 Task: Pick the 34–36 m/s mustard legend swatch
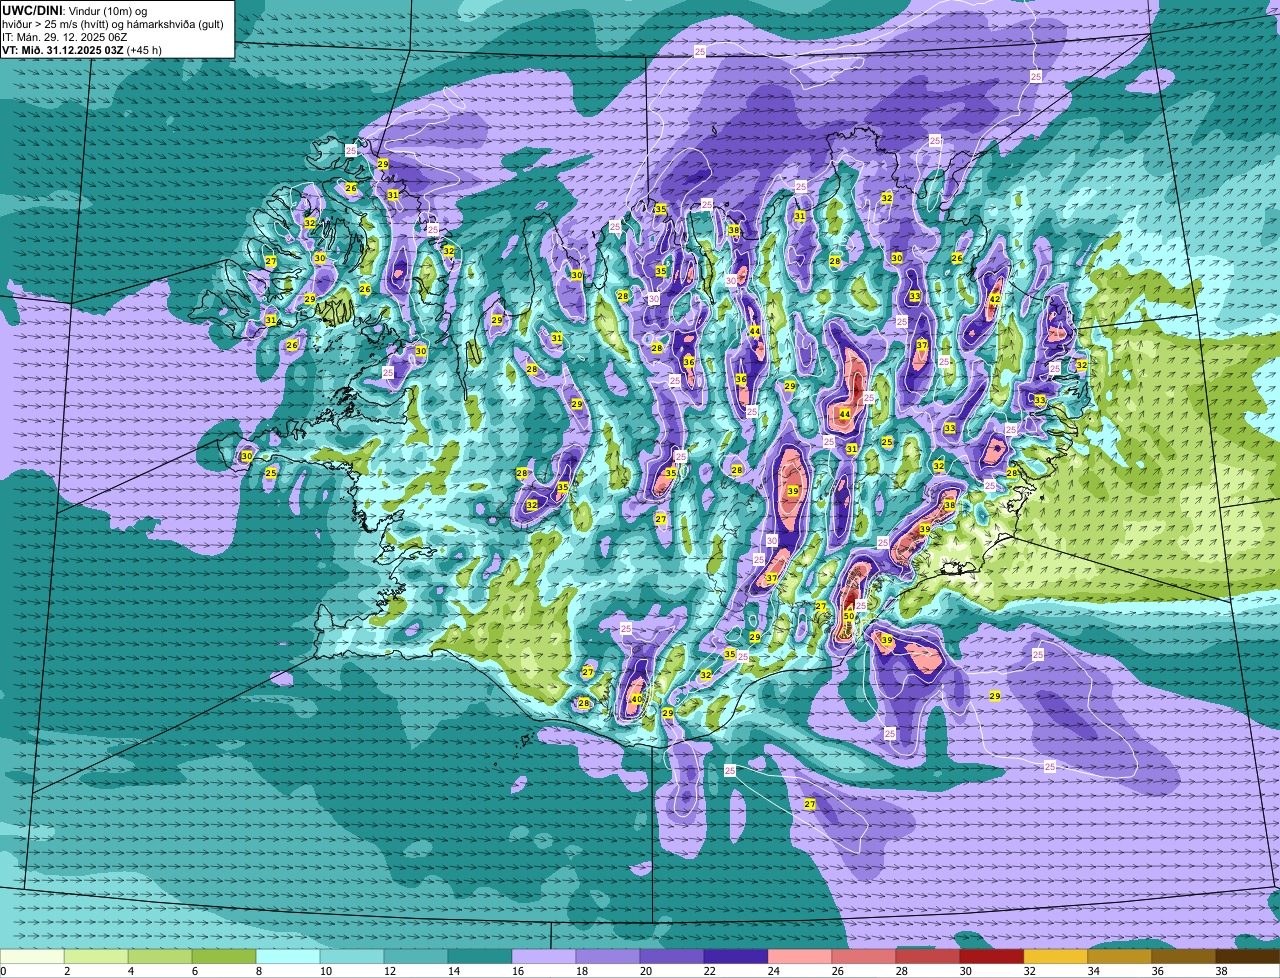click(1120, 957)
